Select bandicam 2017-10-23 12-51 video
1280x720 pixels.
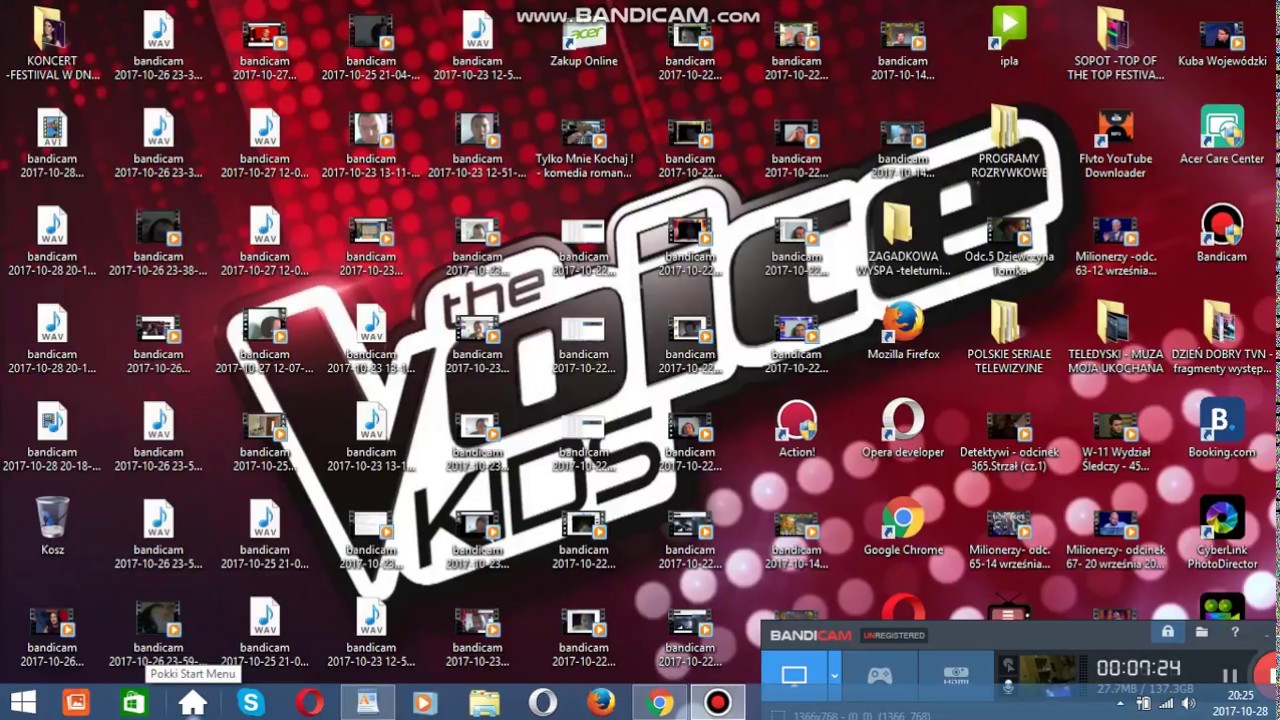[x=477, y=143]
